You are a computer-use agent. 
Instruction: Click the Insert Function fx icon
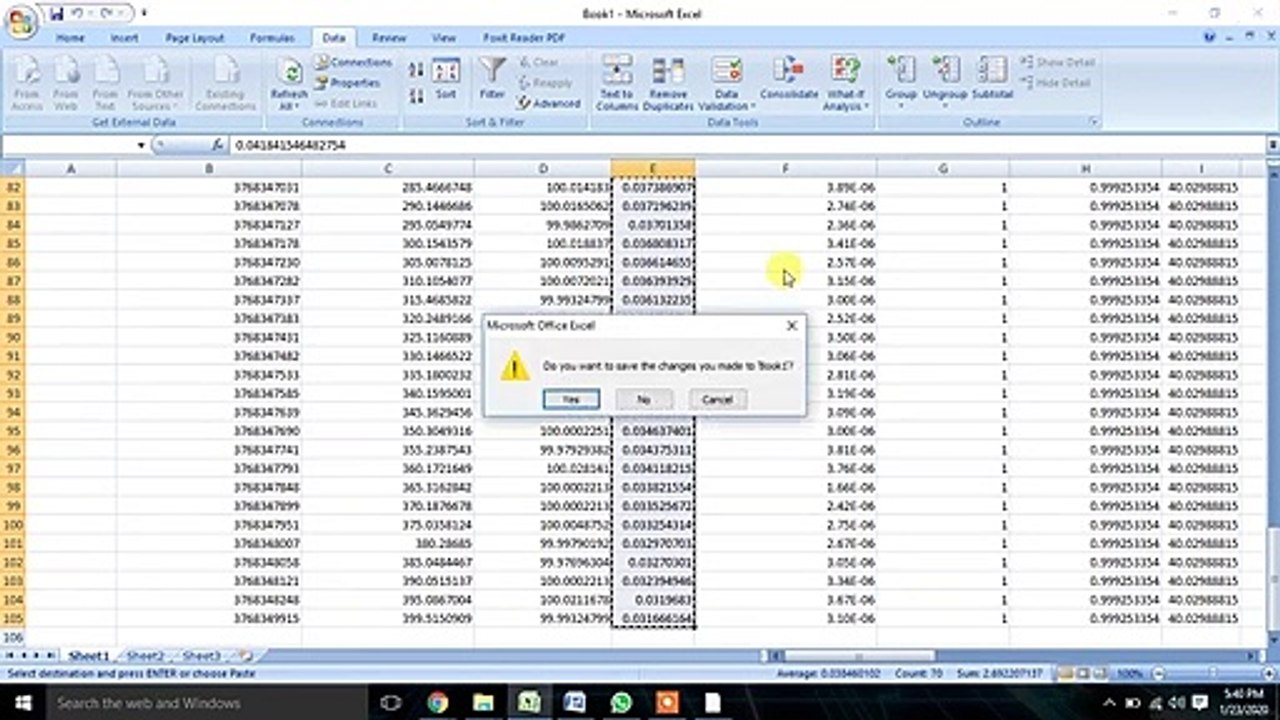coord(217,145)
